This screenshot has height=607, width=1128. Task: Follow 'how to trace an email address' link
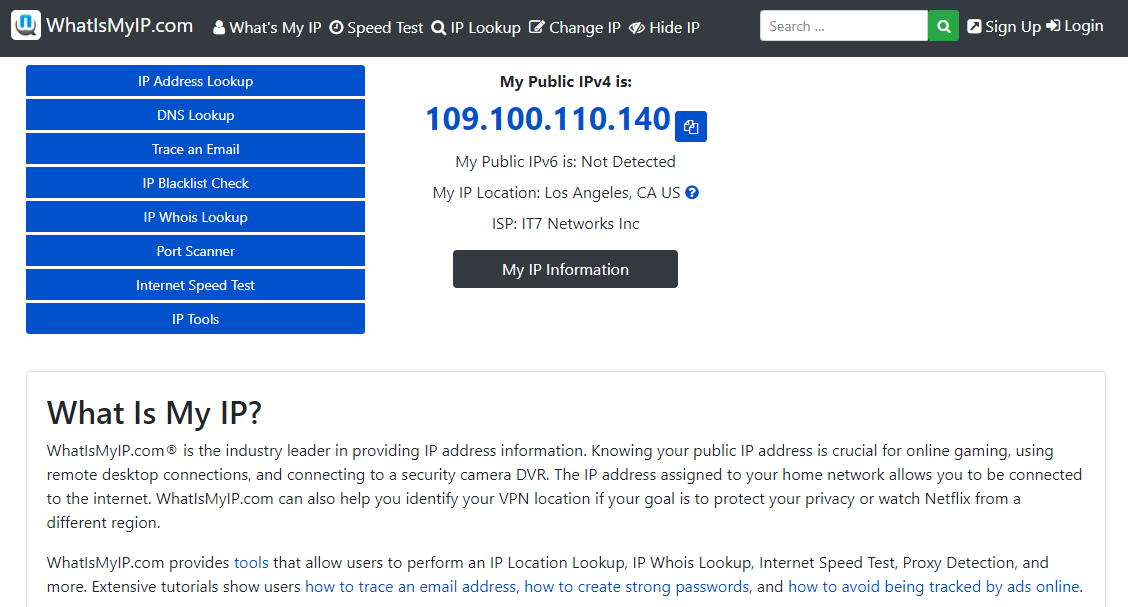411,587
